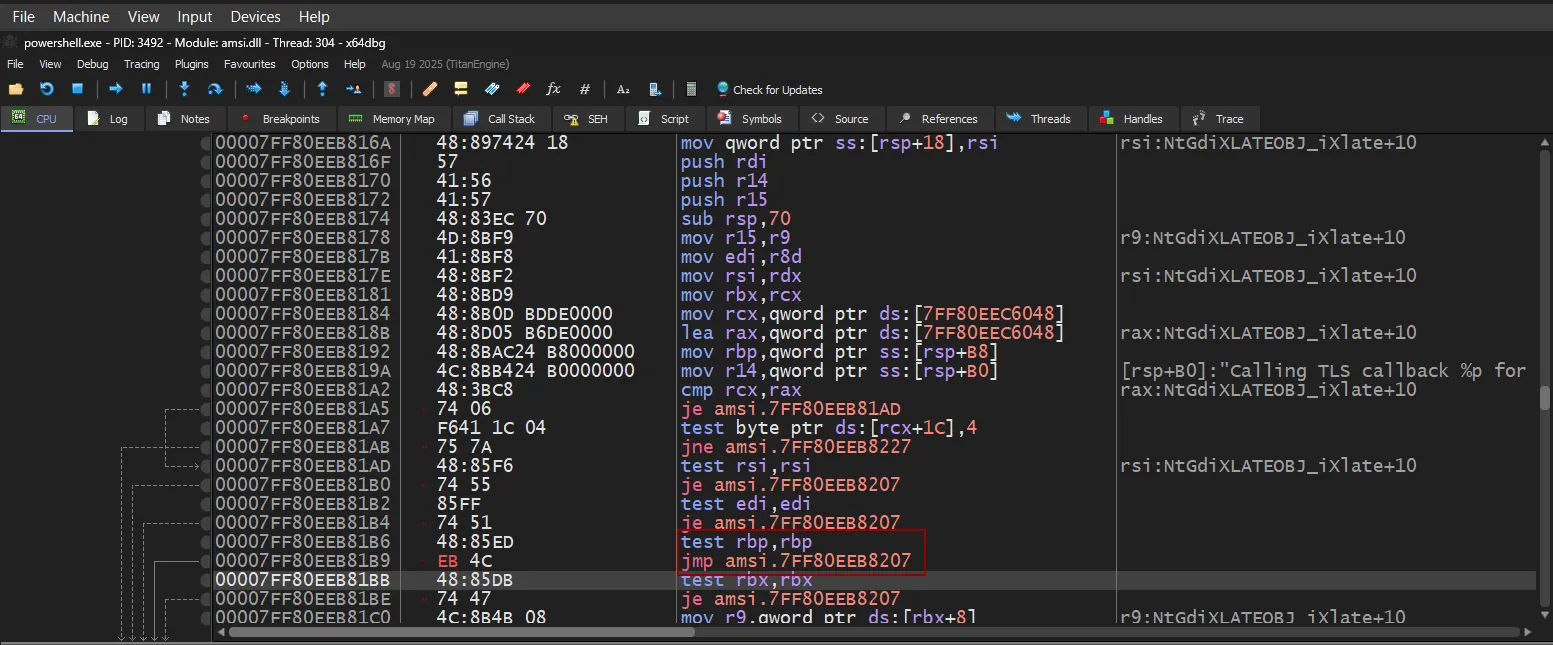Click the Open file folder icon
The image size is (1553, 645).
tap(16, 89)
